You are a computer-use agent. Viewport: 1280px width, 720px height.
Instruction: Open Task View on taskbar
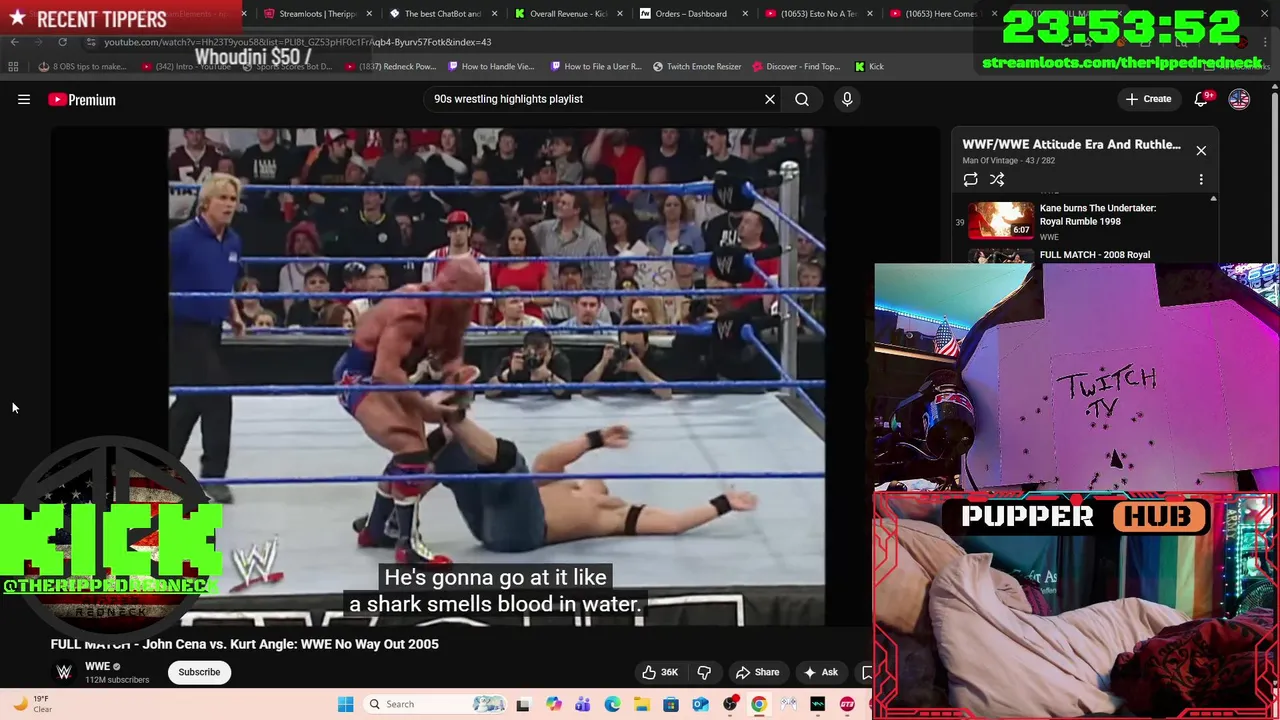(x=522, y=704)
